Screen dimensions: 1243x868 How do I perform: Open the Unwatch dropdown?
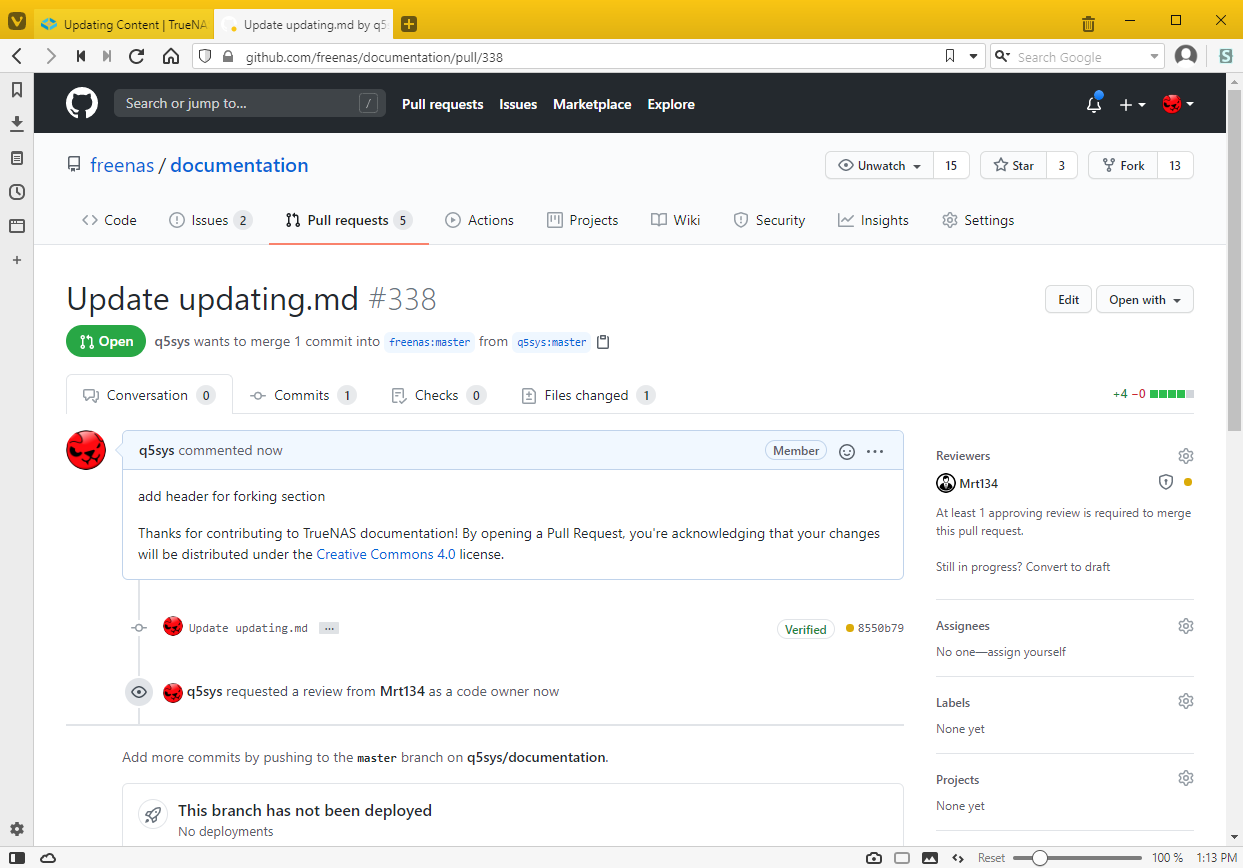click(880, 166)
